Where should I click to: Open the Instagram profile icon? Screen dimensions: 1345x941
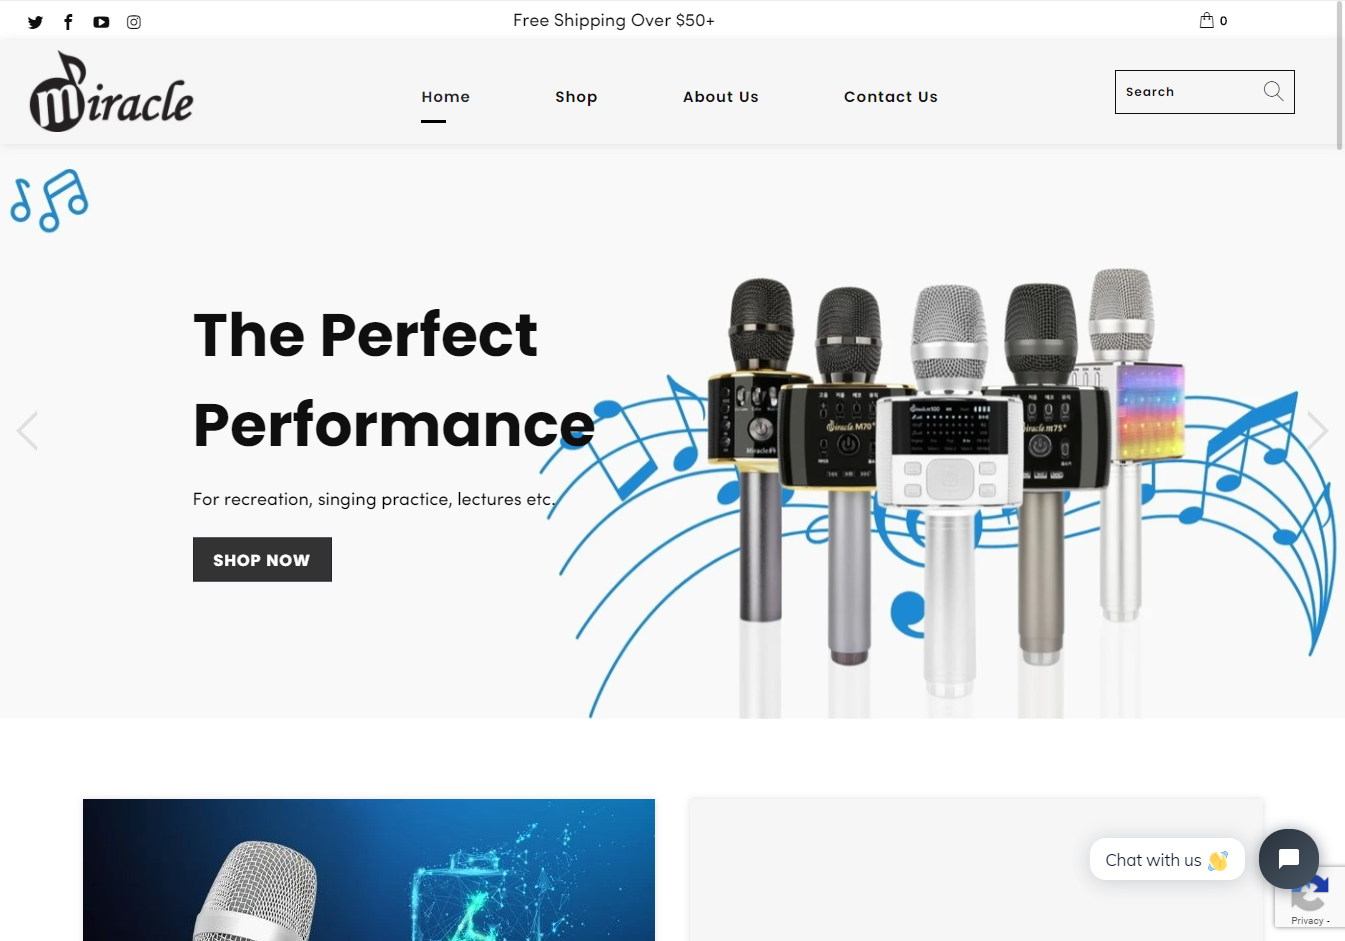pos(134,22)
